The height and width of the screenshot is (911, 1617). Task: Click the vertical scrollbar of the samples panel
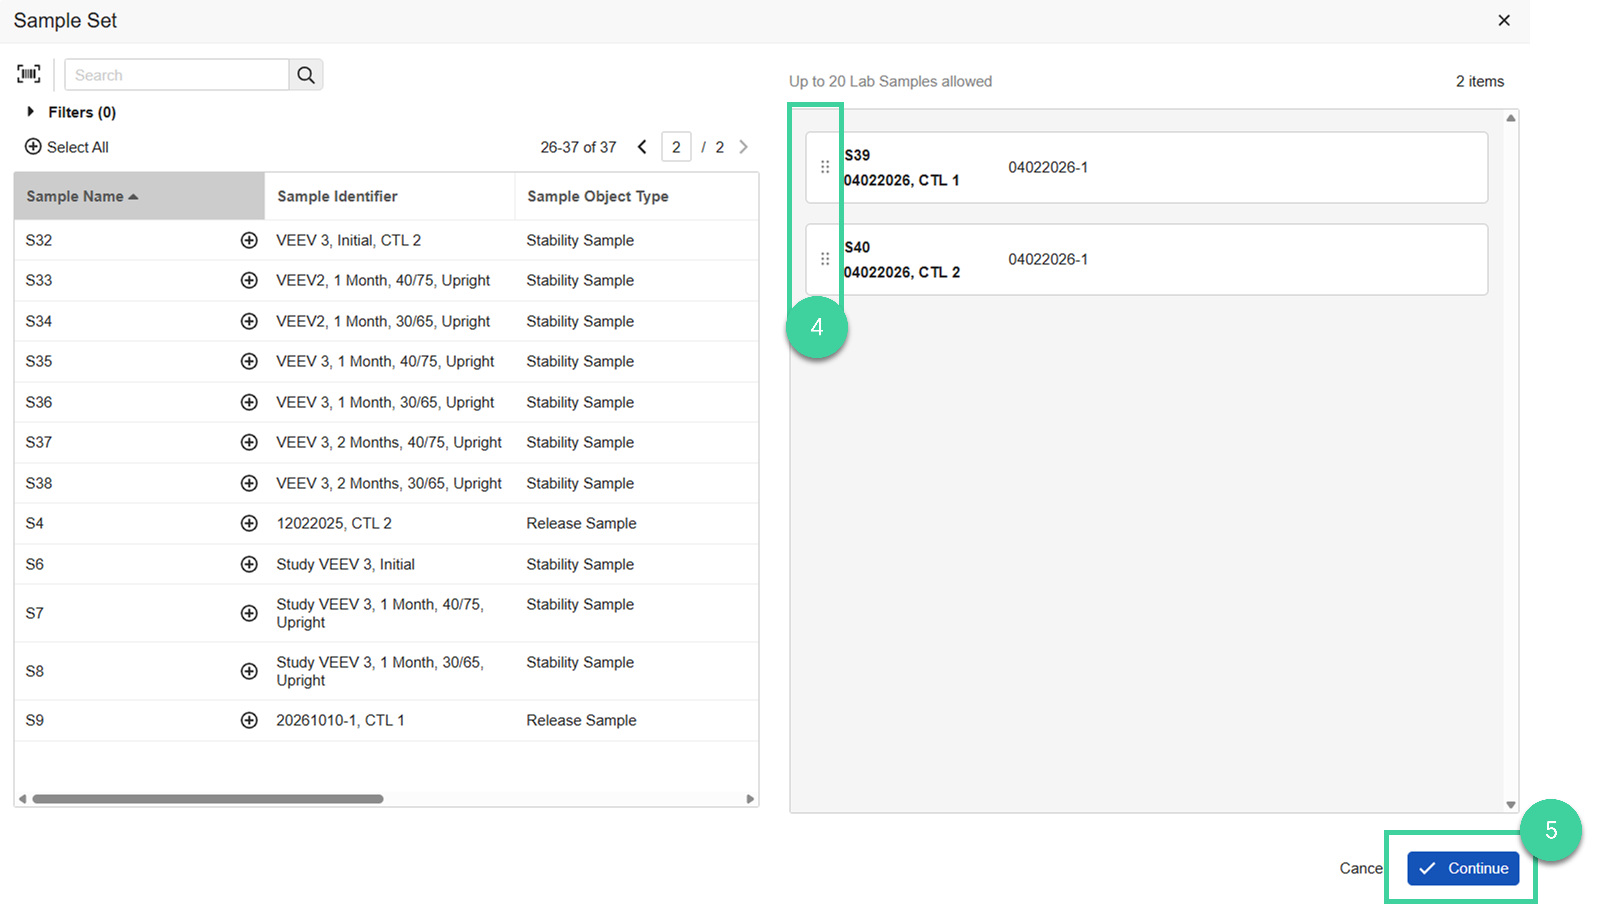click(x=1510, y=460)
